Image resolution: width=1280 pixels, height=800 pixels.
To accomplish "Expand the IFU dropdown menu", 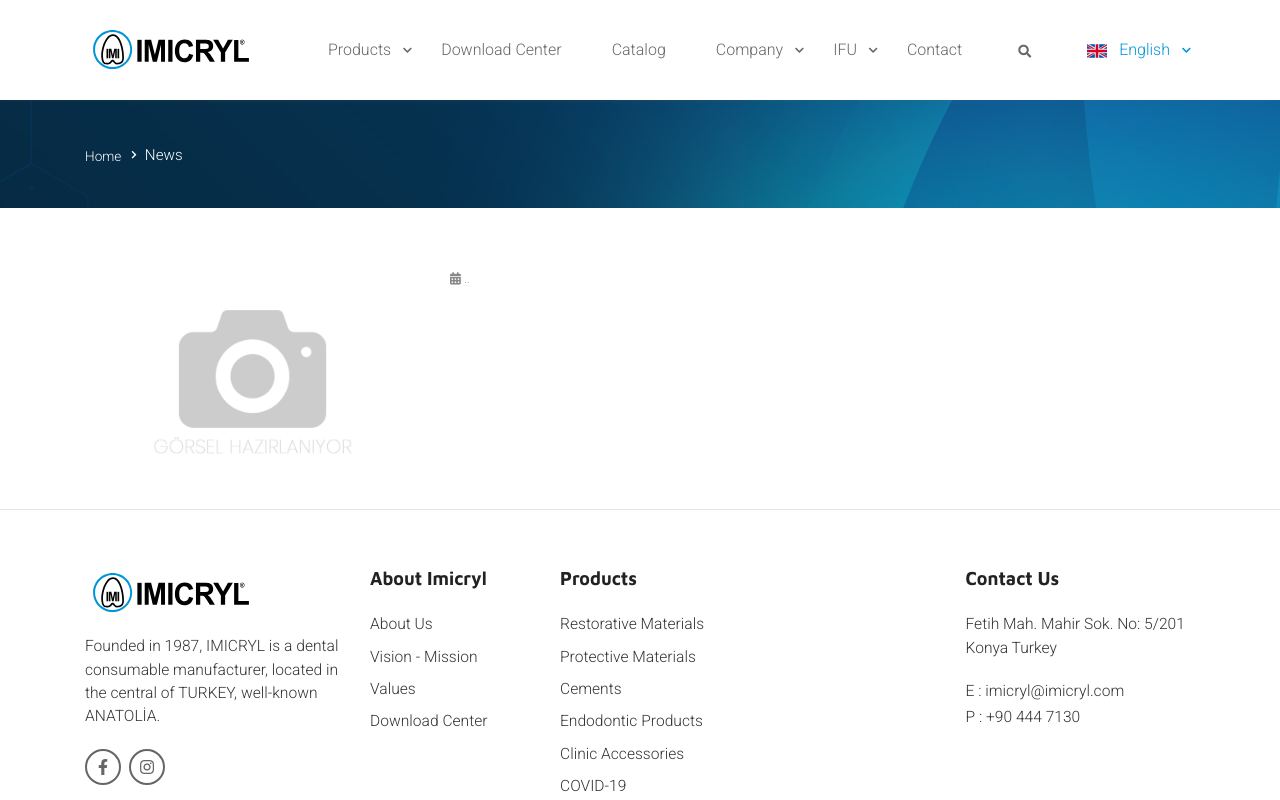I will 855,50.
